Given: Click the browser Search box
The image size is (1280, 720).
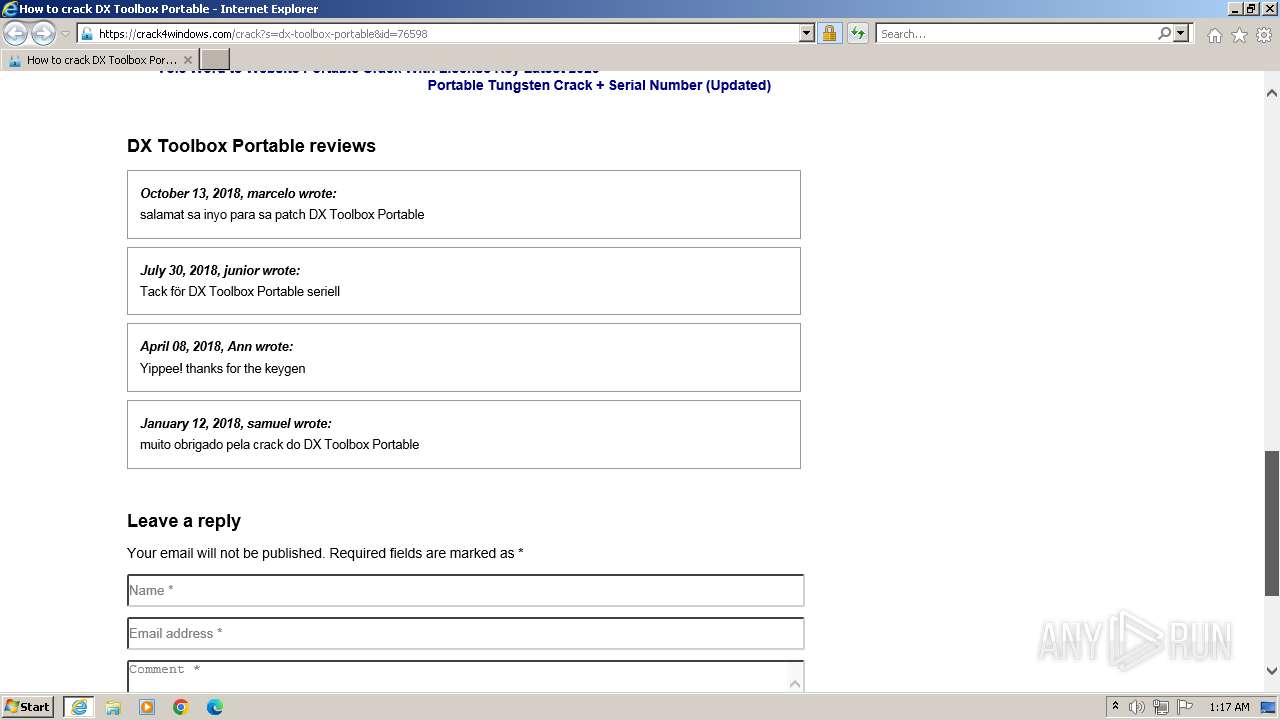Looking at the screenshot, I should pos(1015,33).
